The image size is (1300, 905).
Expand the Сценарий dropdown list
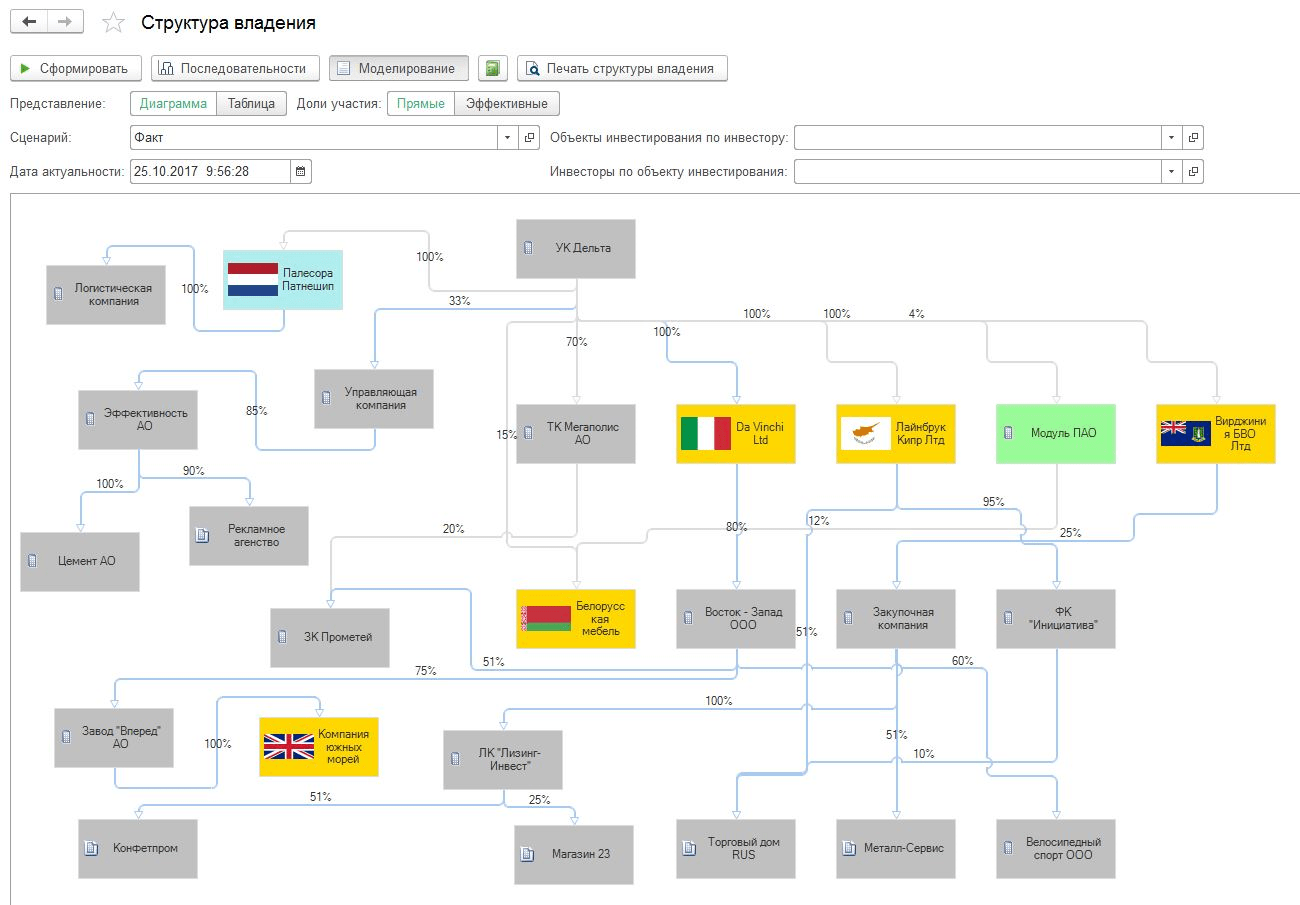[507, 137]
